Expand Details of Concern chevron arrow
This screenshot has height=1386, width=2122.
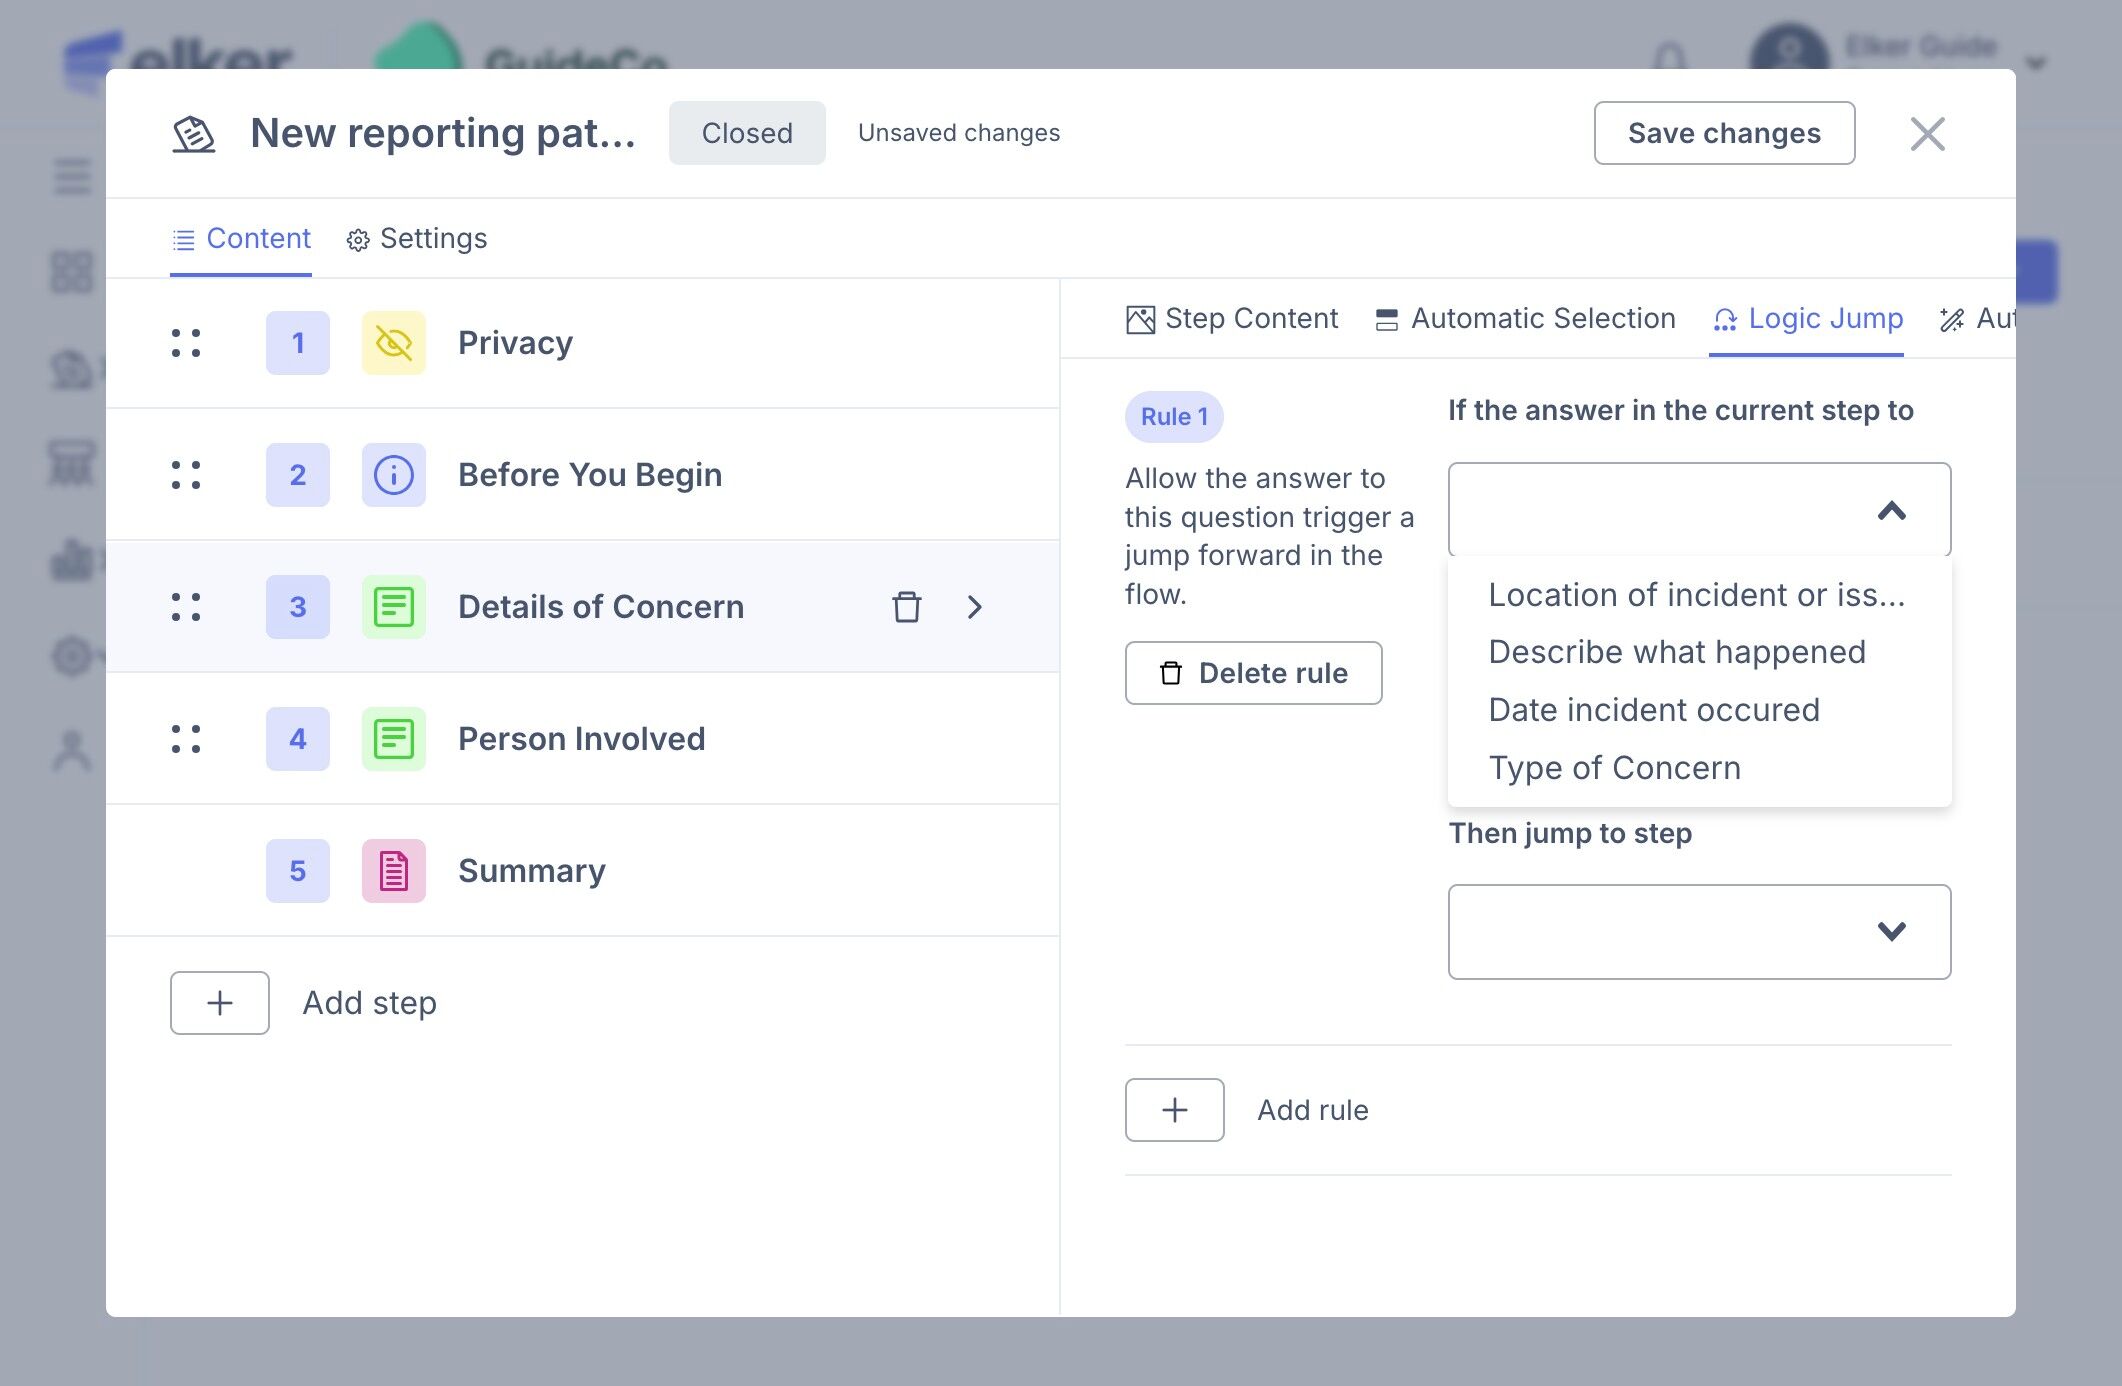[x=975, y=607]
